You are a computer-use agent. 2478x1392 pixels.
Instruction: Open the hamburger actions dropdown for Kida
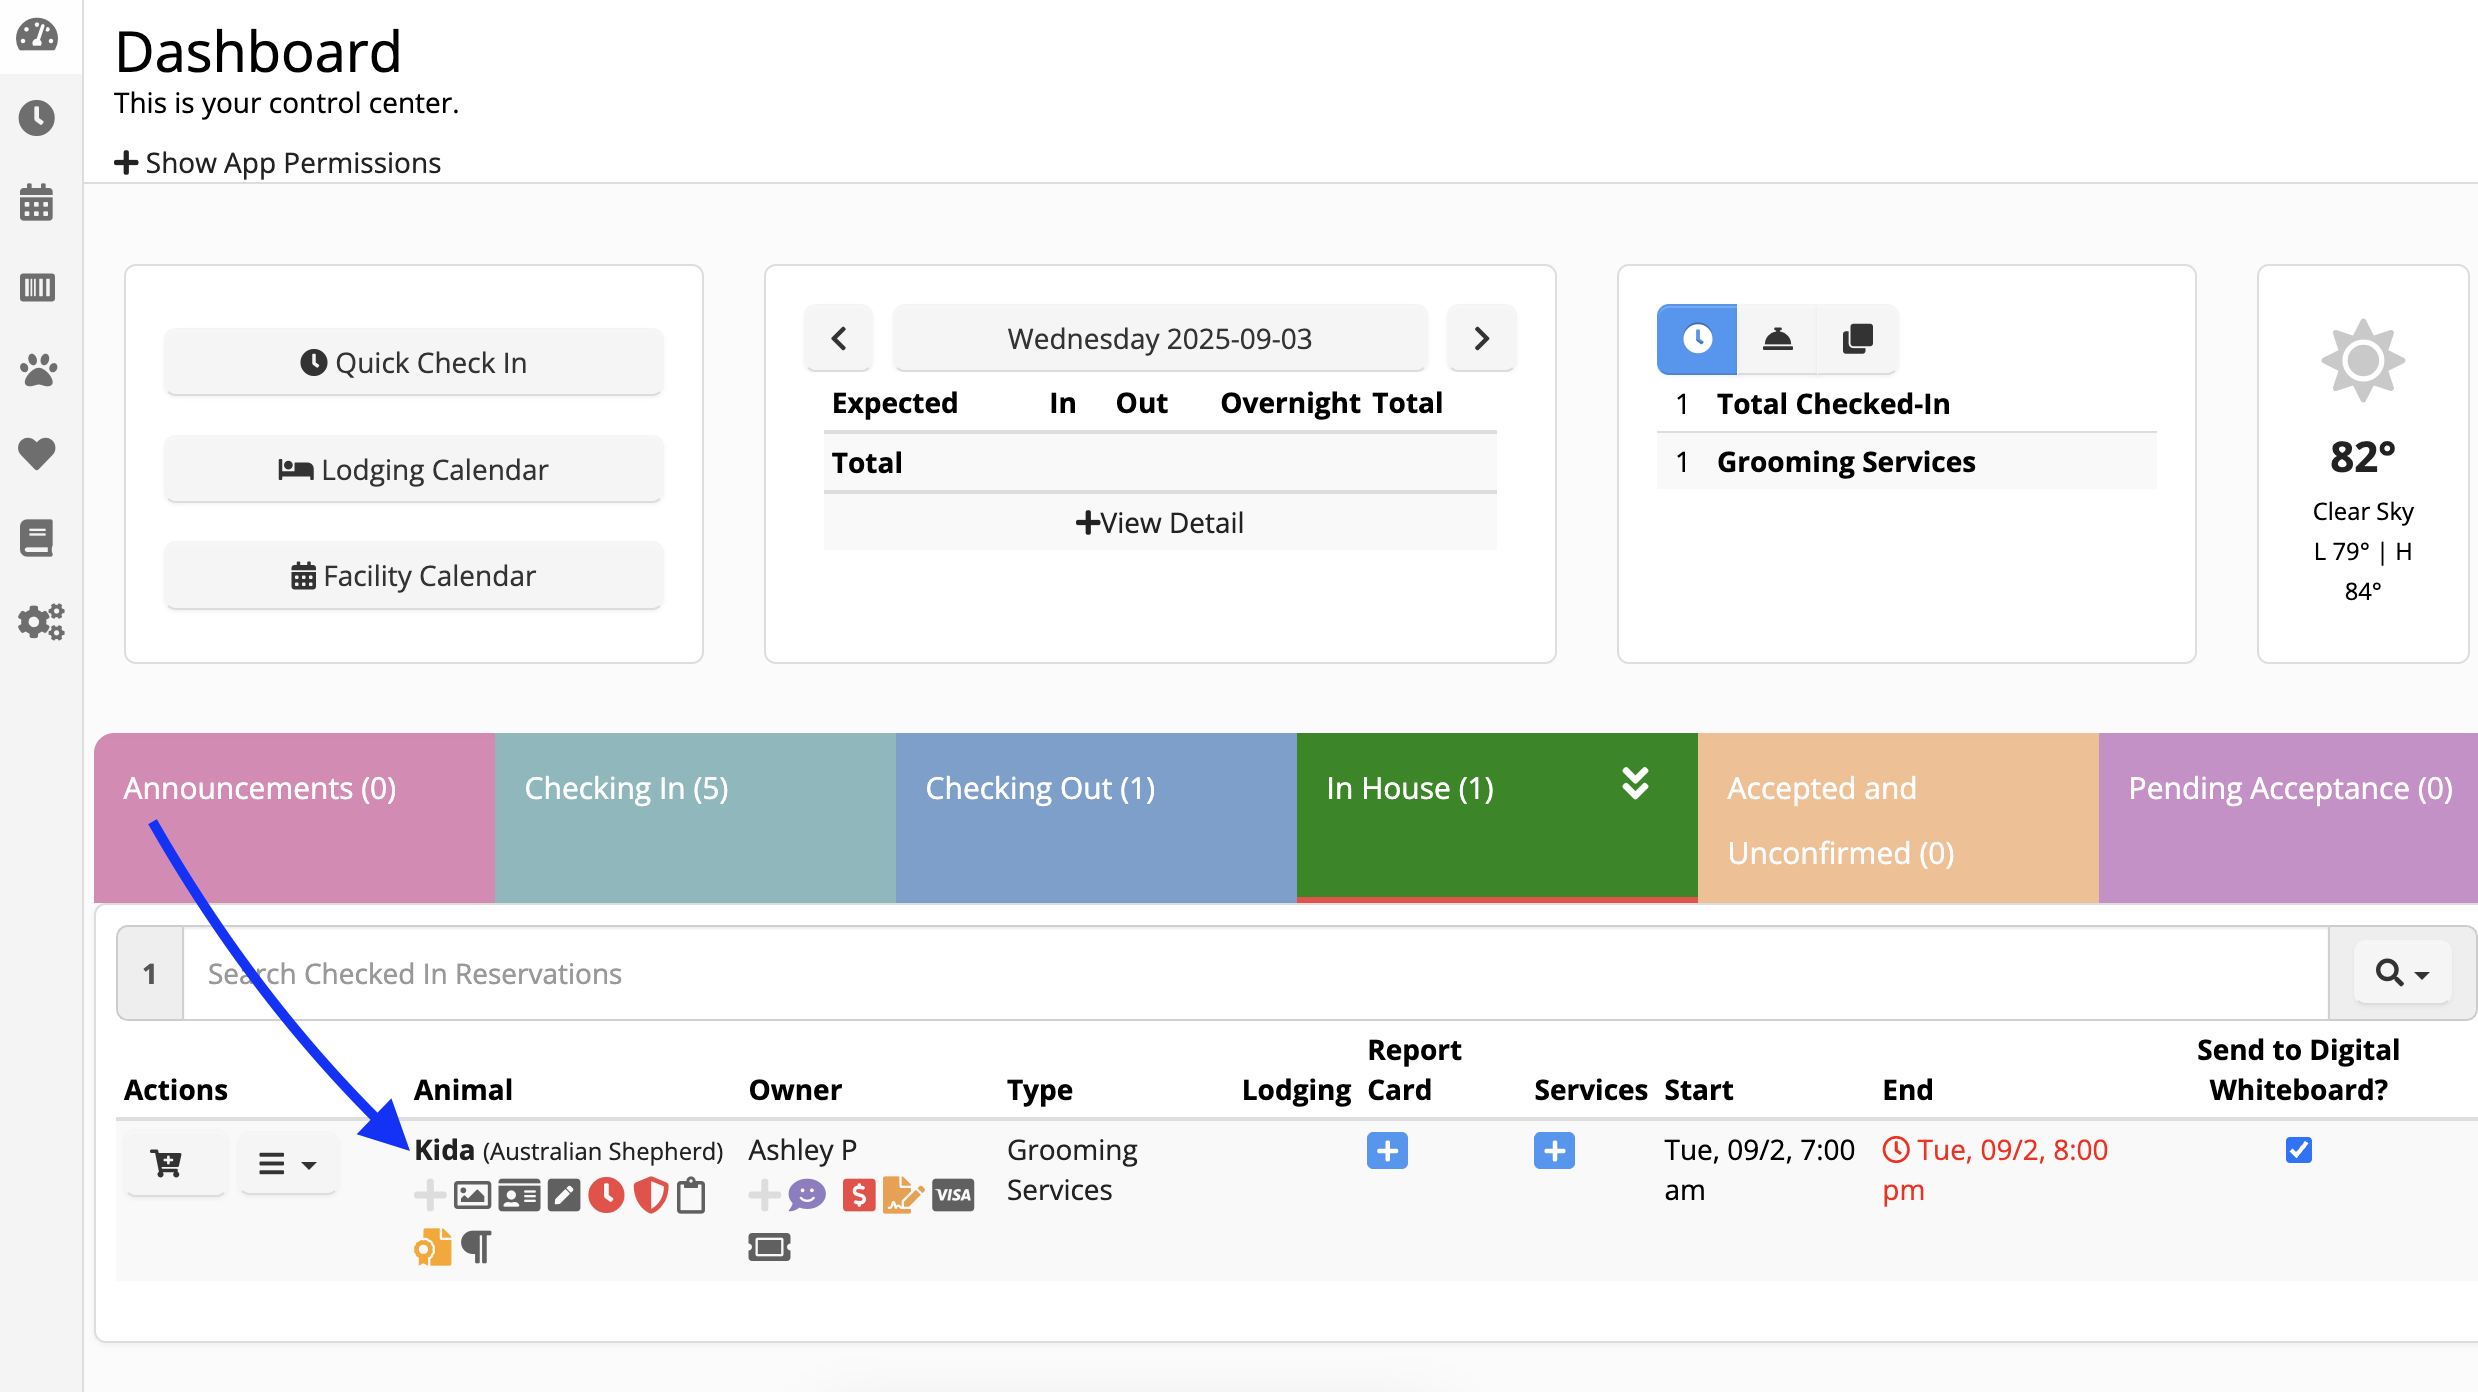287,1163
